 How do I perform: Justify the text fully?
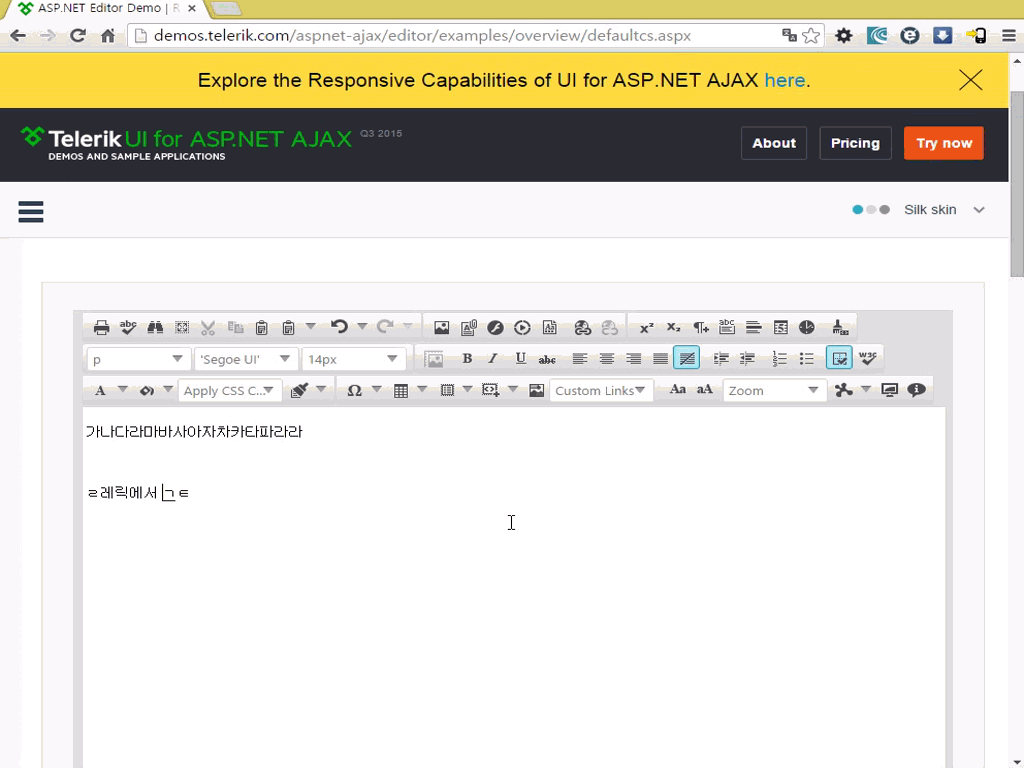pyautogui.click(x=660, y=358)
